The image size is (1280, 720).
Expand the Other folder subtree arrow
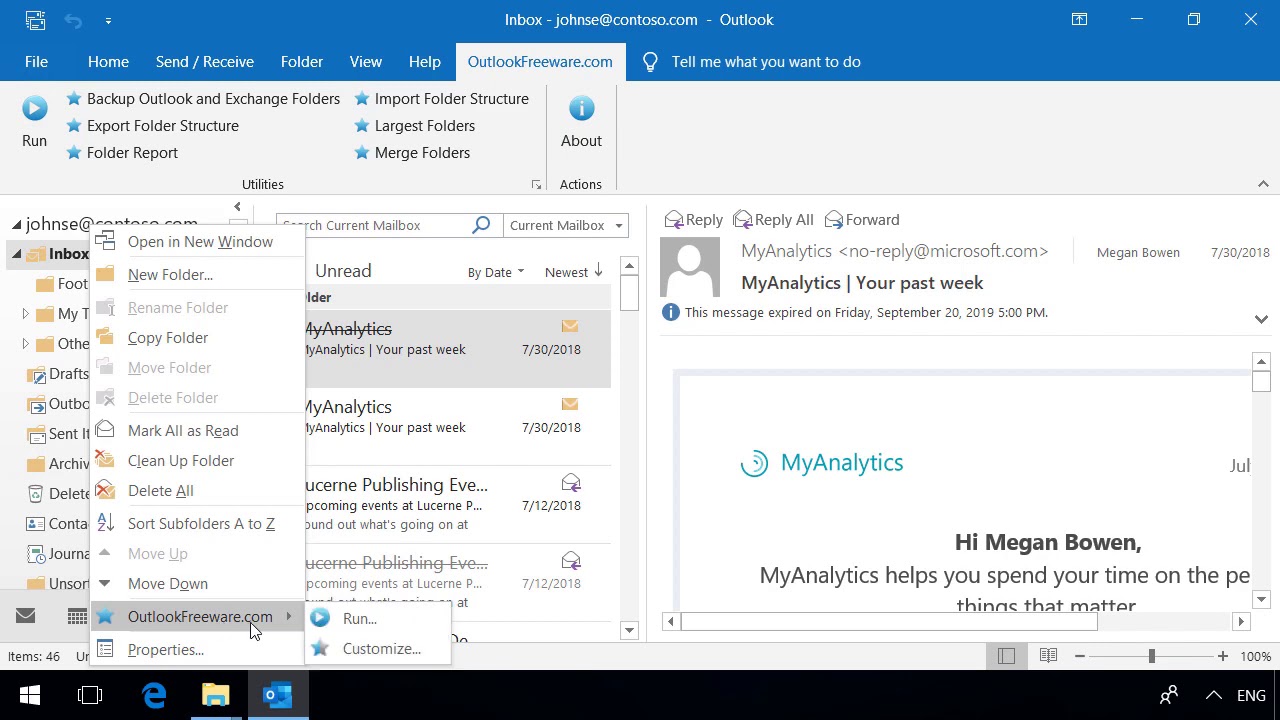pyautogui.click(x=25, y=344)
